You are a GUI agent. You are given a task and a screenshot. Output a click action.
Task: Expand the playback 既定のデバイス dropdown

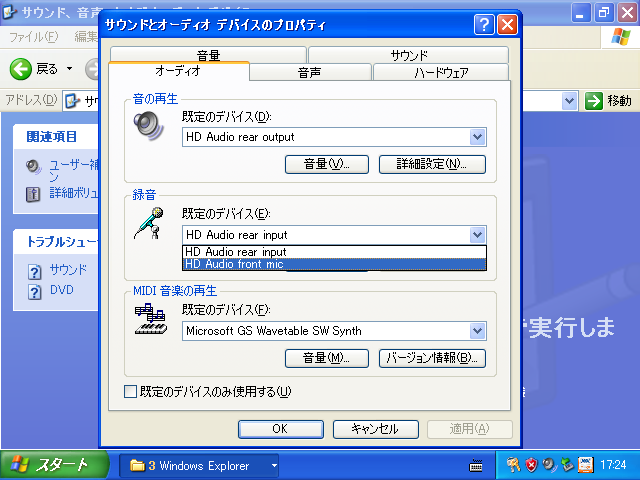[x=477, y=137]
